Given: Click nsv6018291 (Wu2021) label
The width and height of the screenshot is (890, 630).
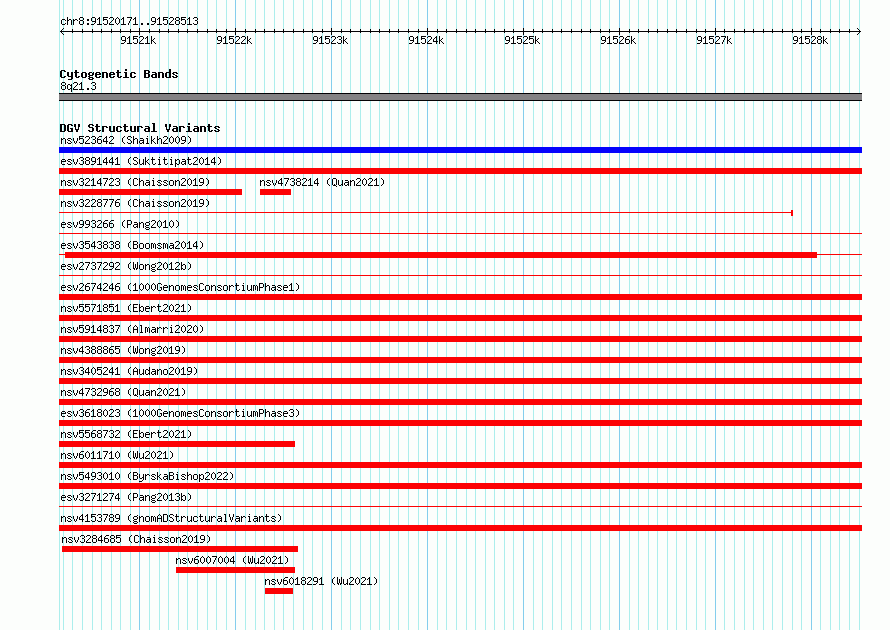Looking at the screenshot, I should point(321,581).
